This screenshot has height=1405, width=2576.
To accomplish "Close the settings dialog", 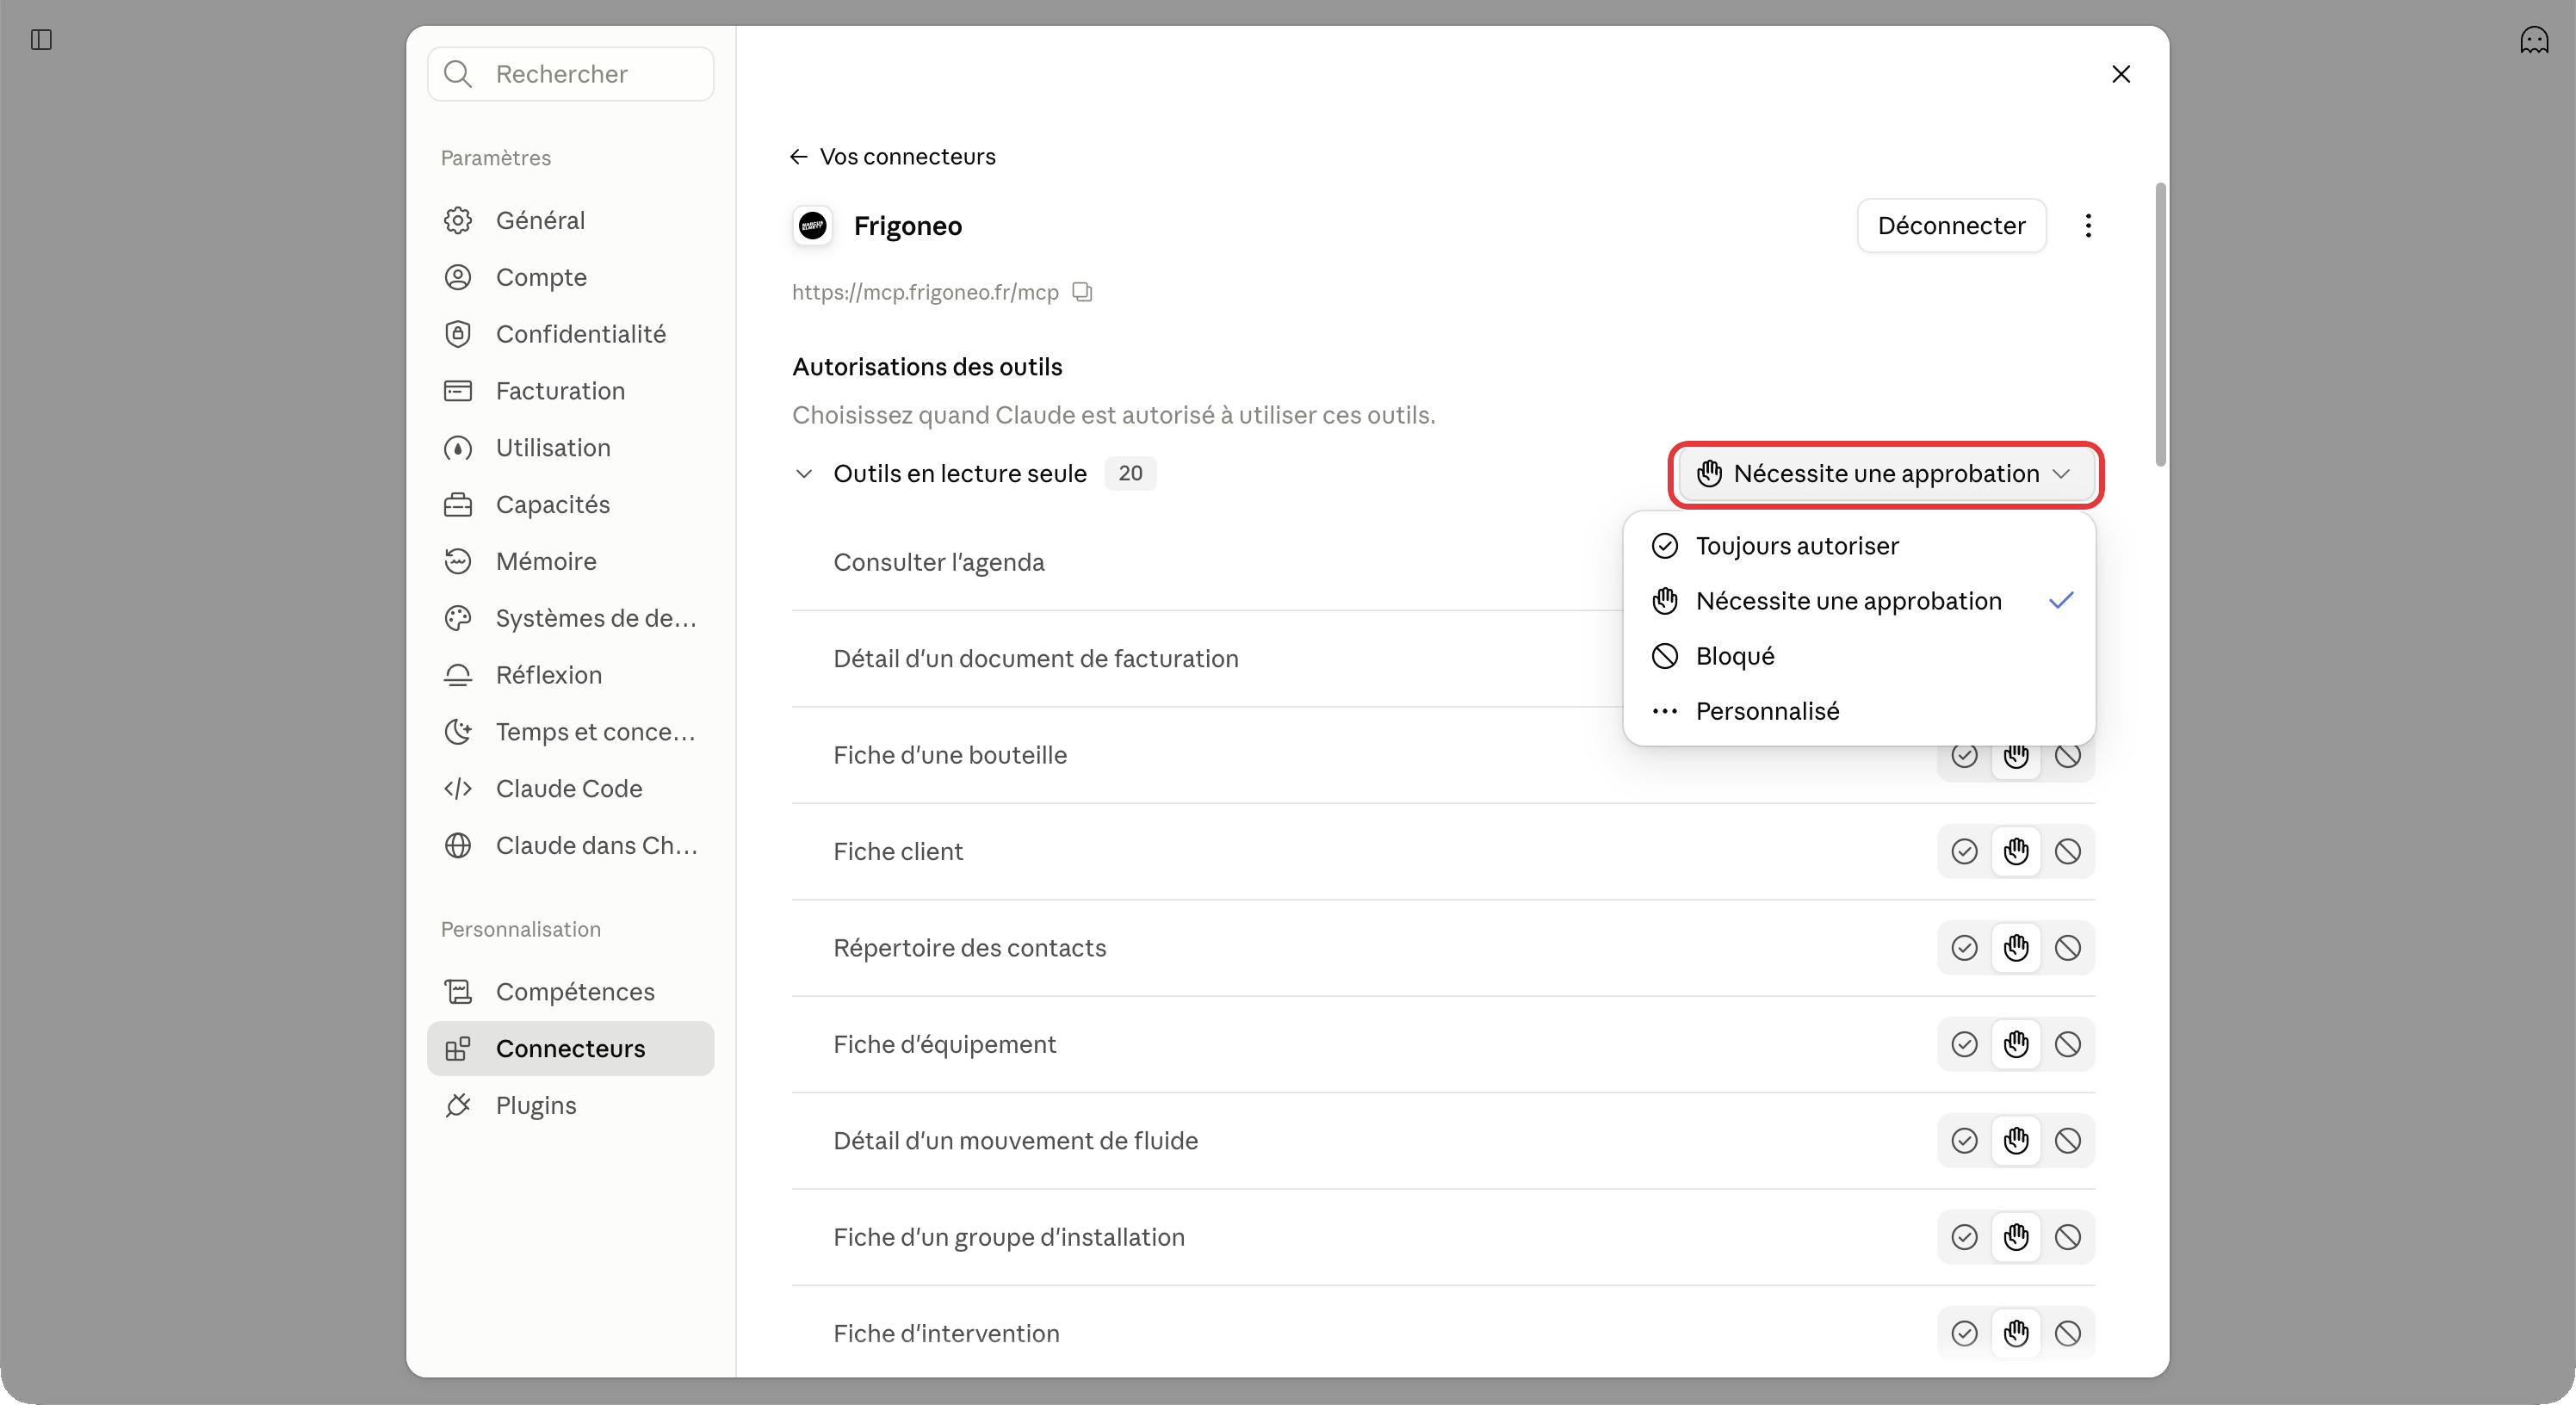I will point(2121,74).
